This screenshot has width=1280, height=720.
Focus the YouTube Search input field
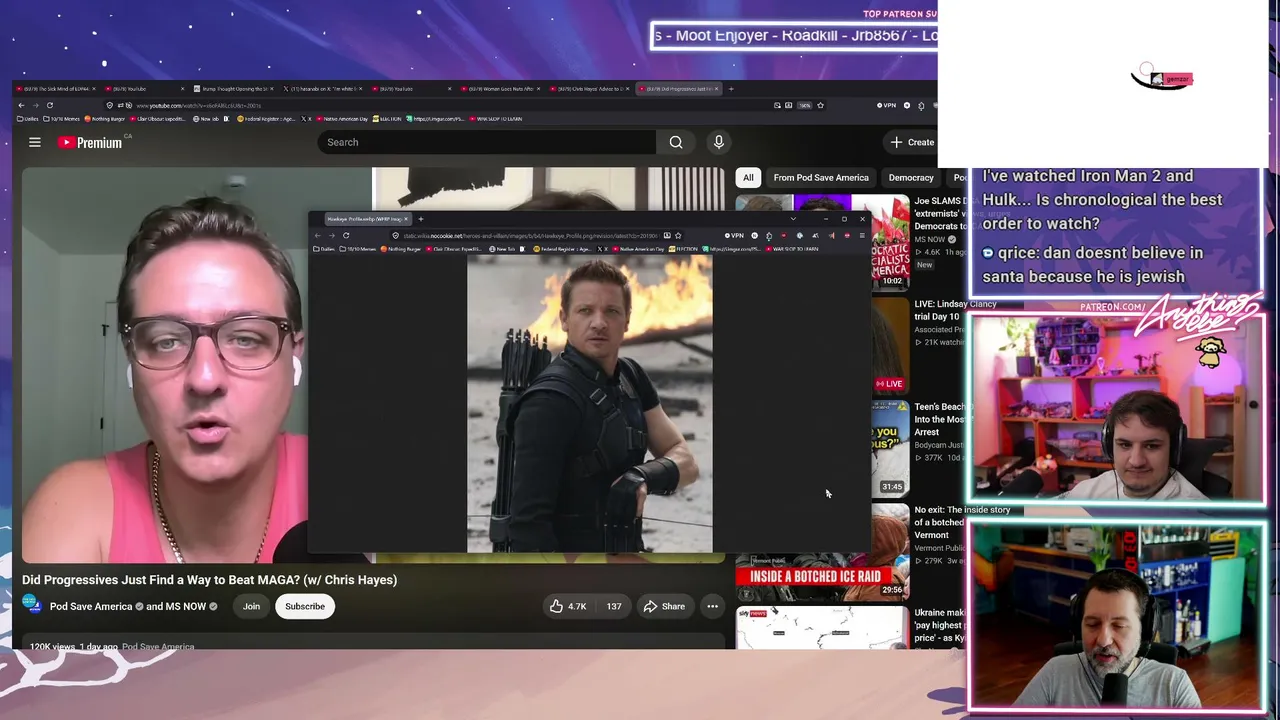[487, 142]
